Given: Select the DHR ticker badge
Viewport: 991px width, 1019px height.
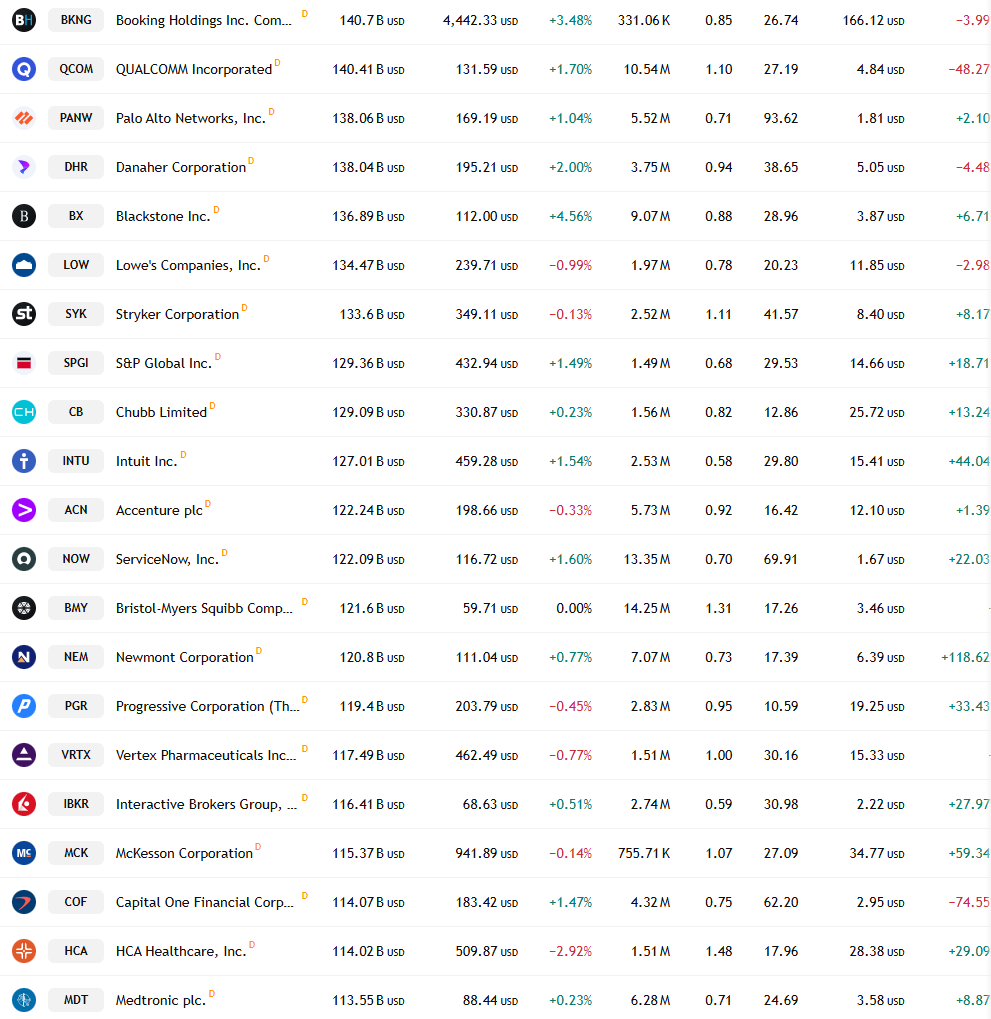Looking at the screenshot, I should click(x=76, y=167).
